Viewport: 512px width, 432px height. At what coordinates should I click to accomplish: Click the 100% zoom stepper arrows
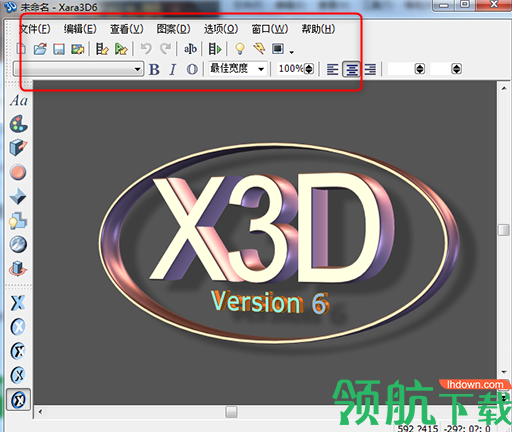[x=309, y=69]
